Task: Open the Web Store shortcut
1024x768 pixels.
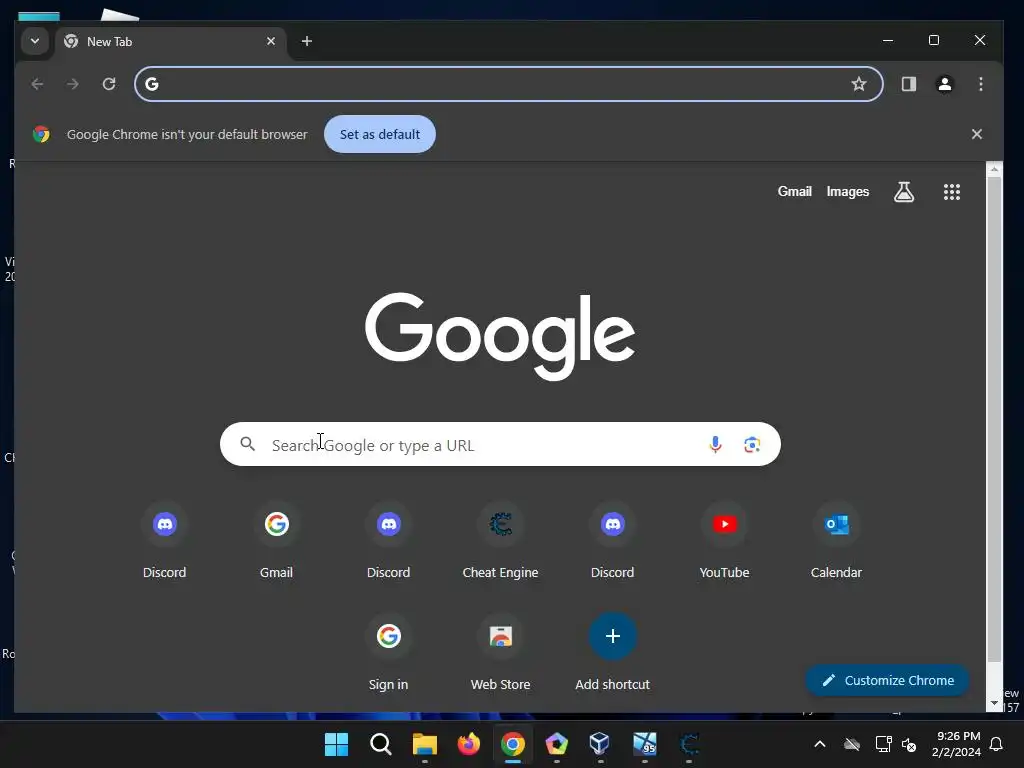Action: [x=500, y=653]
